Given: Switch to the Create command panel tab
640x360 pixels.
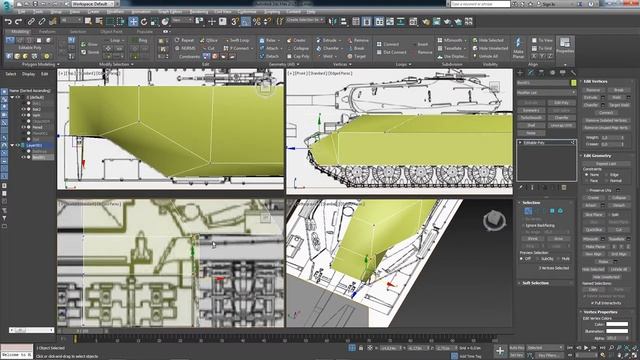Looking at the screenshot, I should 520,73.
